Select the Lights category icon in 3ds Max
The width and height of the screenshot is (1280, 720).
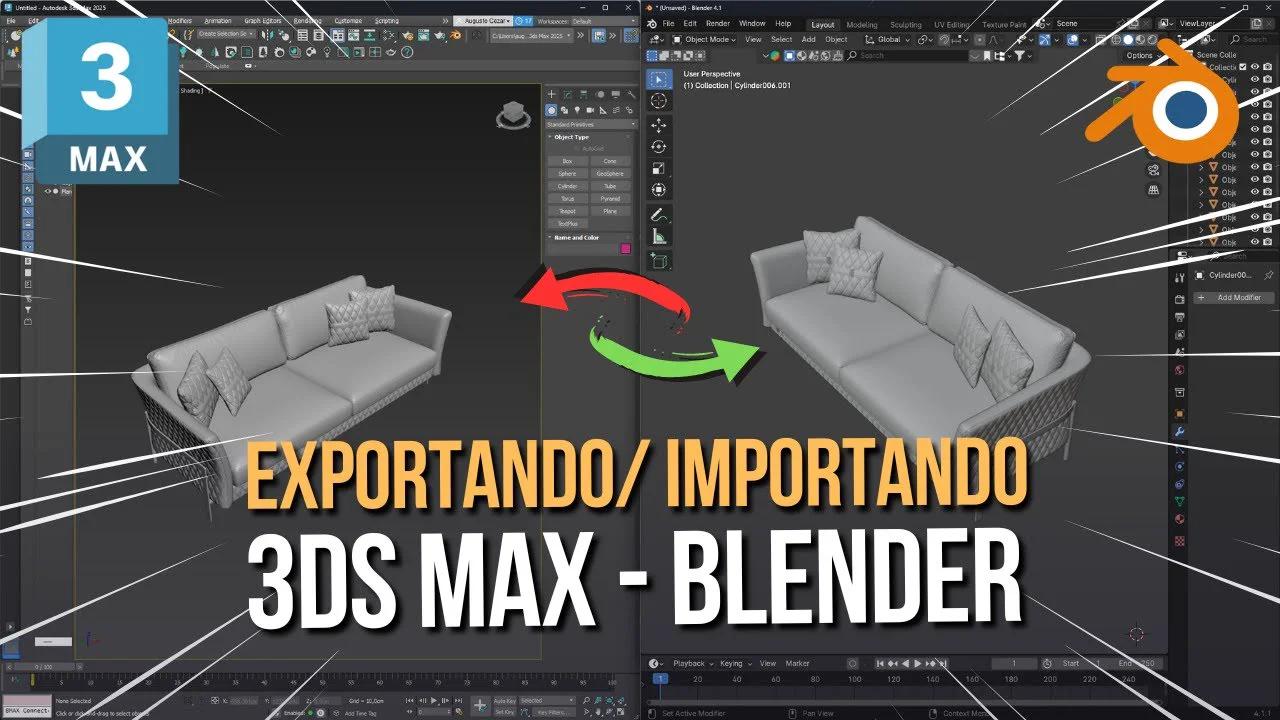point(577,110)
